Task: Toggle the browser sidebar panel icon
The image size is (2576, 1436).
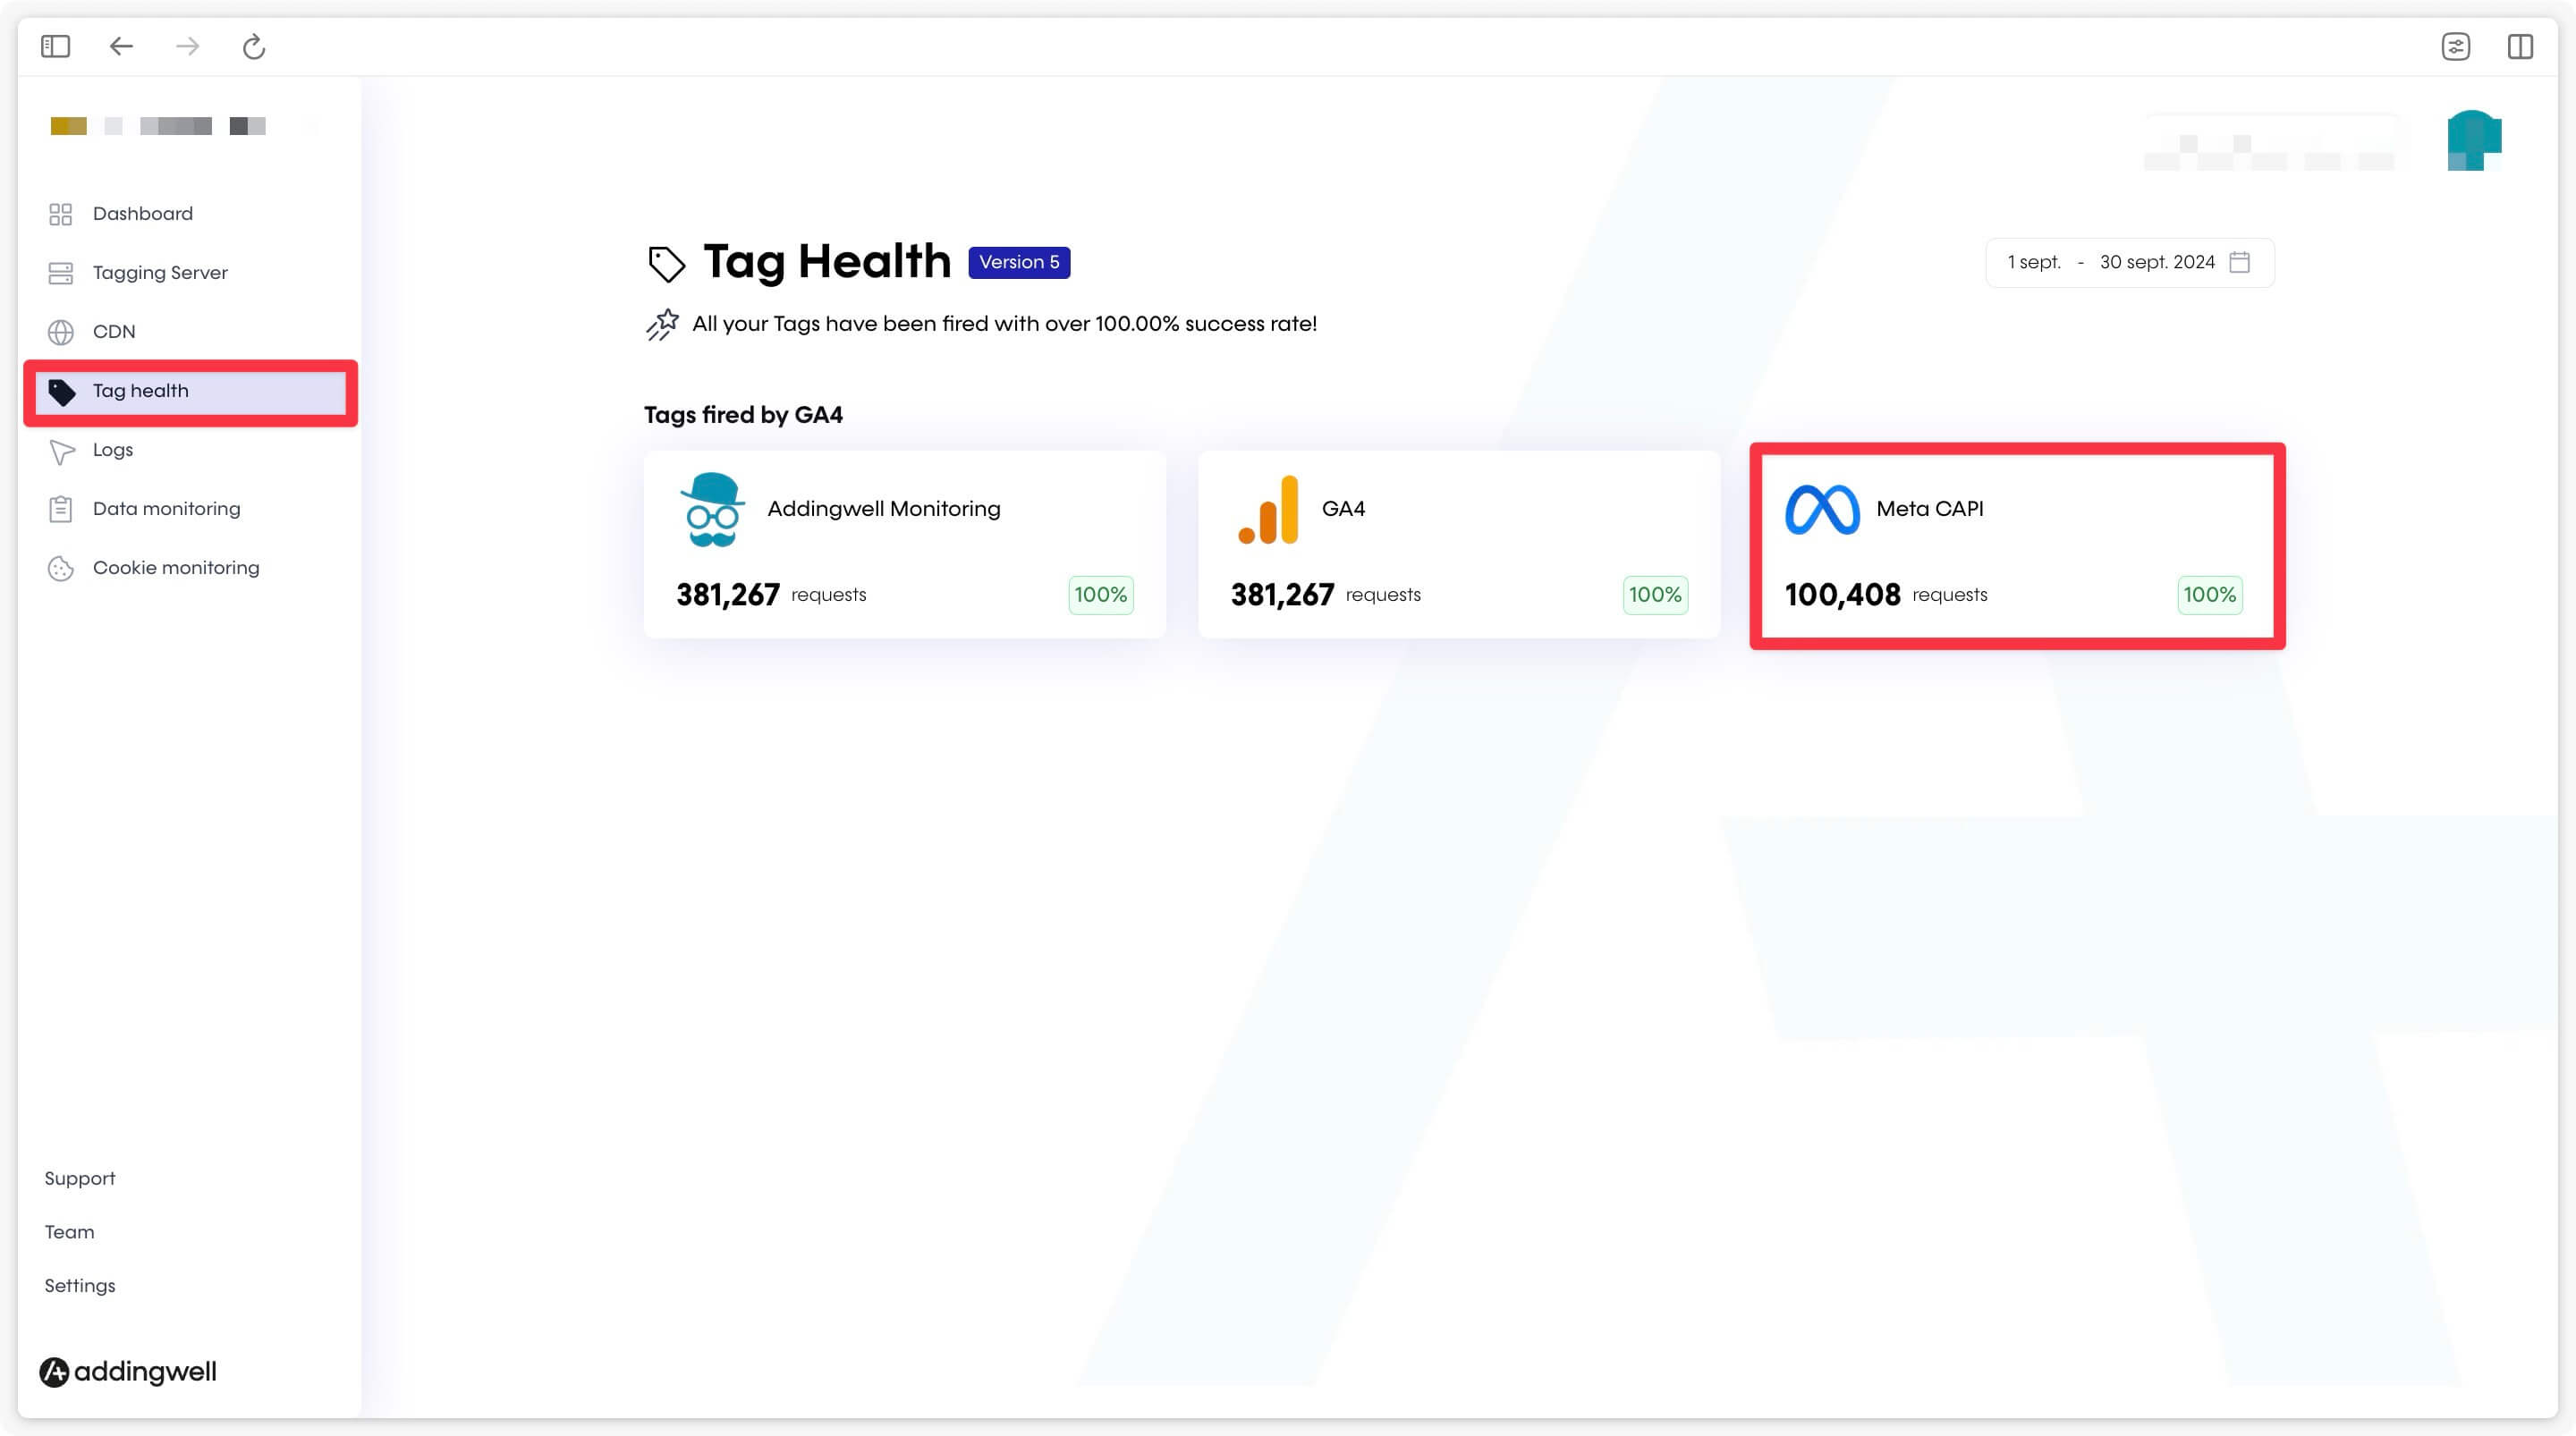Action: pos(55,46)
